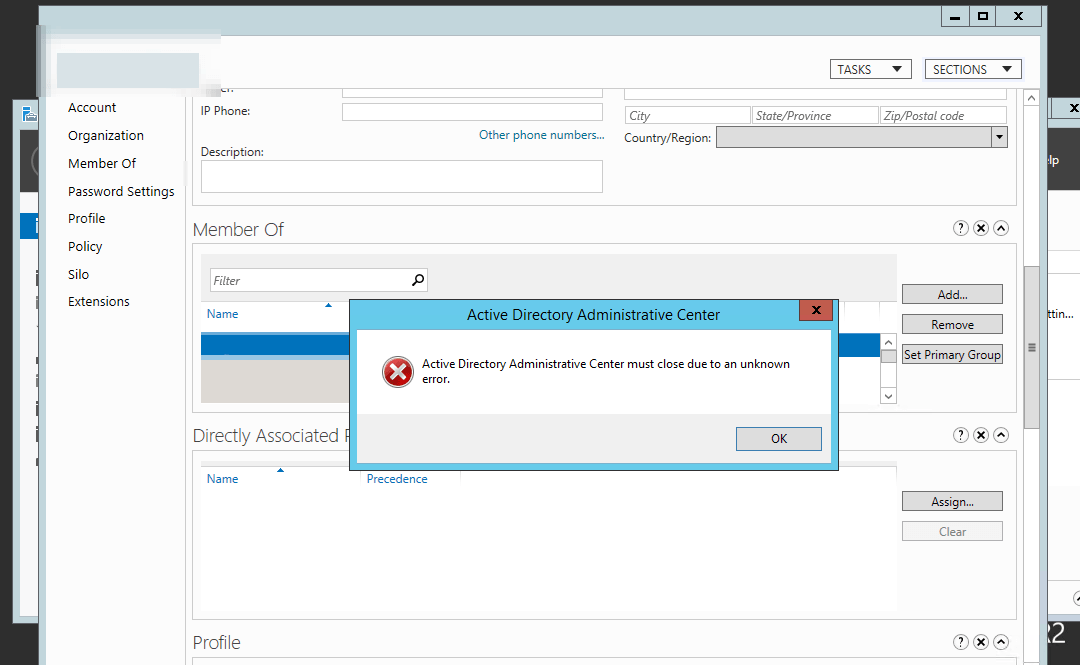Expand the Country/Region combo box
Image resolution: width=1080 pixels, height=665 pixels.
pos(999,137)
